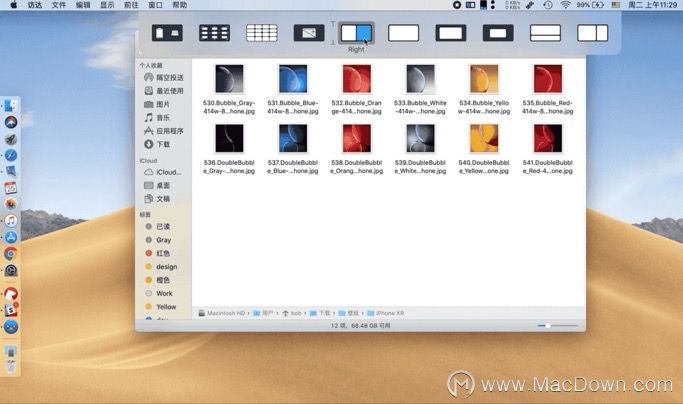This screenshot has height=404, width=683.
Task: Pick the white 4x4 grid layout
Action: pos(261,33)
